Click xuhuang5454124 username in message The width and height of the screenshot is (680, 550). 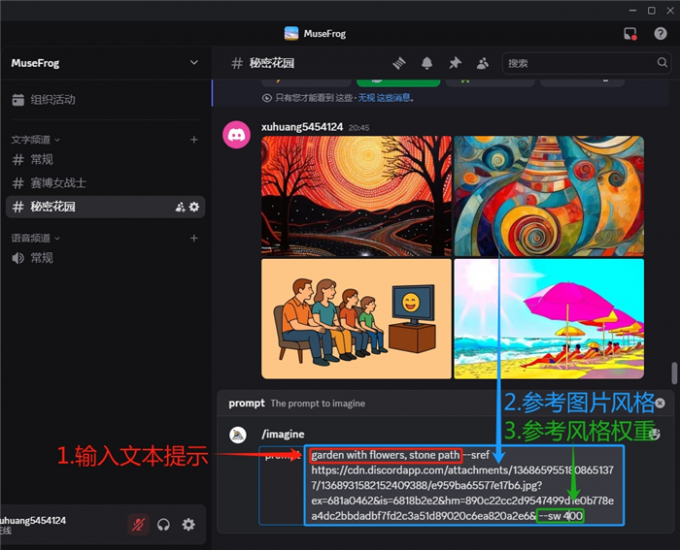pos(302,127)
